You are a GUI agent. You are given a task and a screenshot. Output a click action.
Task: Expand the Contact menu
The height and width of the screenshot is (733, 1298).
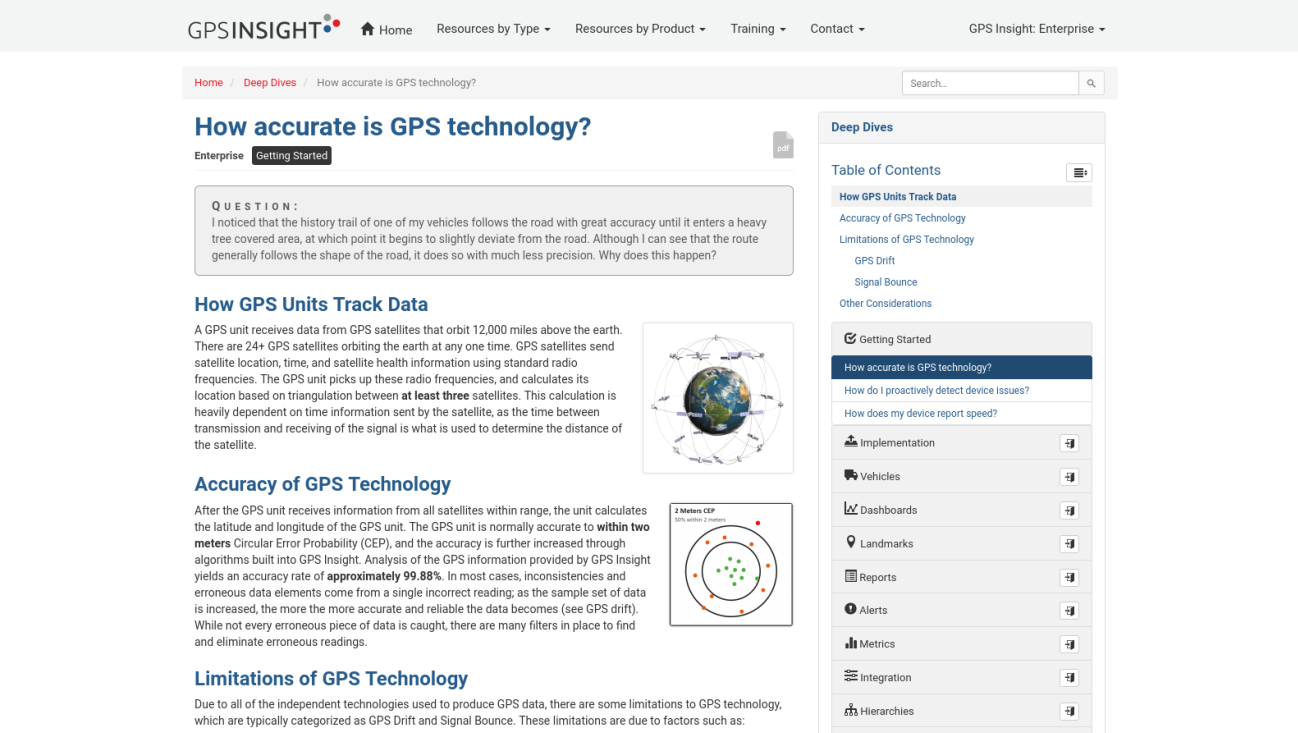coord(837,29)
